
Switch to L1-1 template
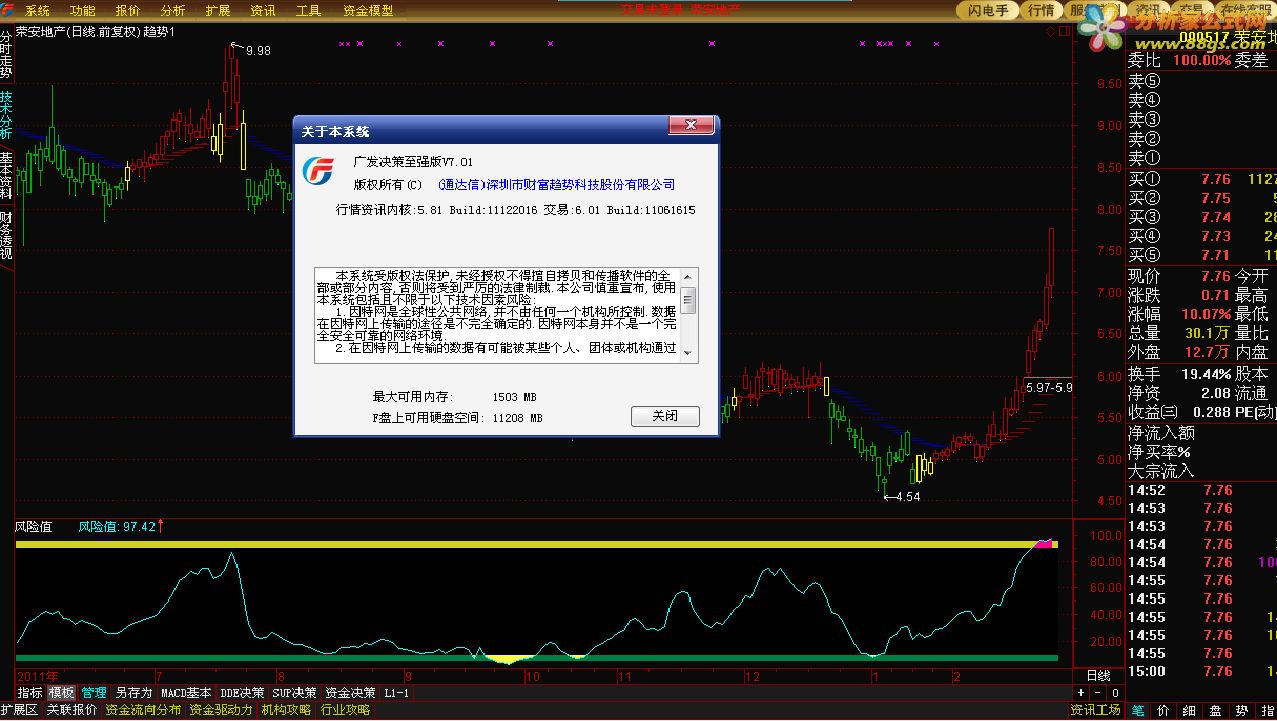tap(397, 692)
